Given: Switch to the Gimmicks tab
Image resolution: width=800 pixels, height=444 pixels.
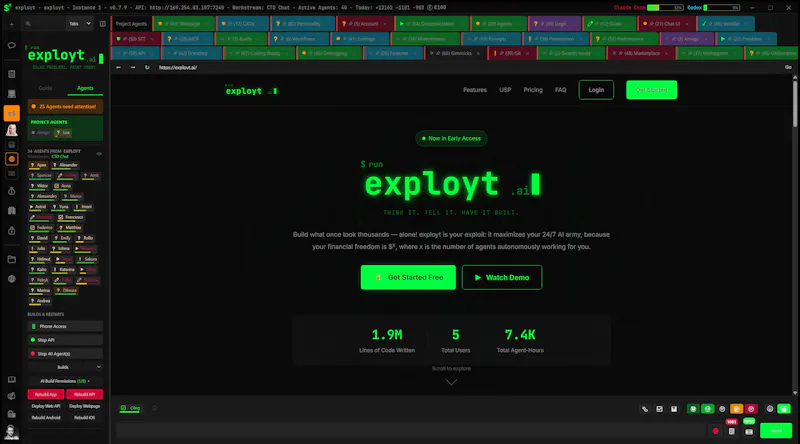Looking at the screenshot, I should click(454, 53).
